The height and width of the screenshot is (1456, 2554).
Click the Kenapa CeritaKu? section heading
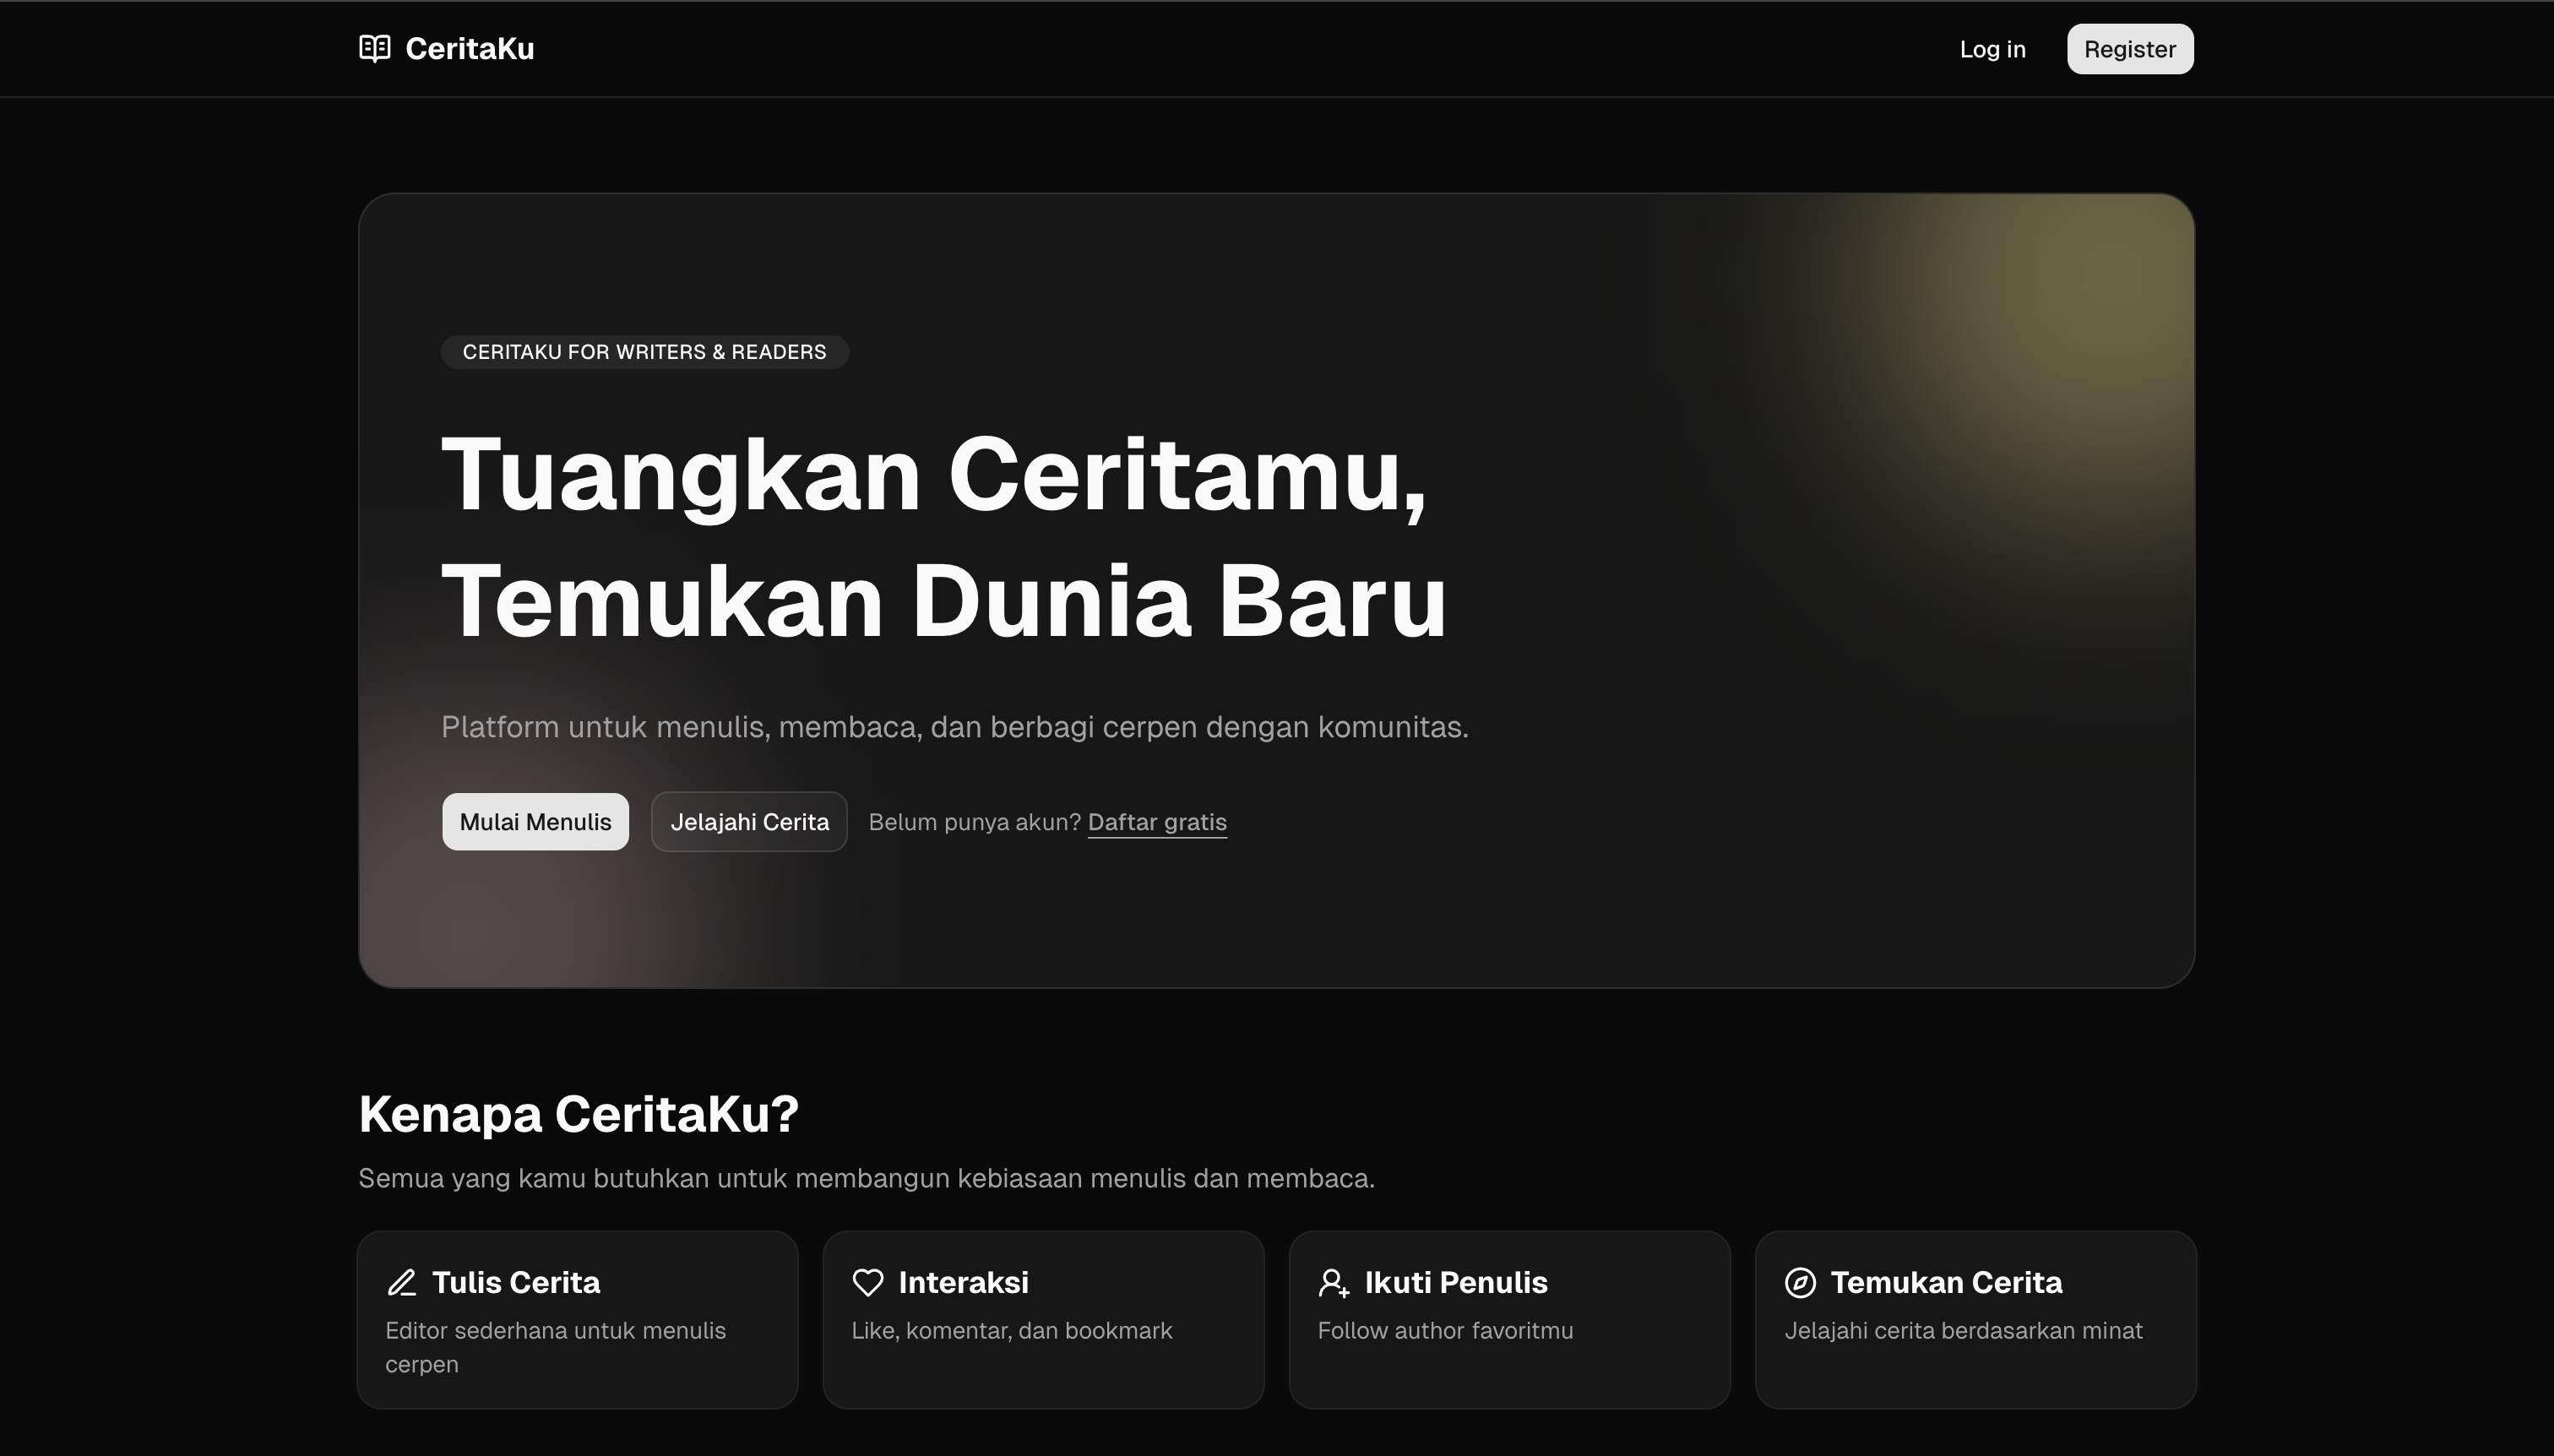point(578,1114)
